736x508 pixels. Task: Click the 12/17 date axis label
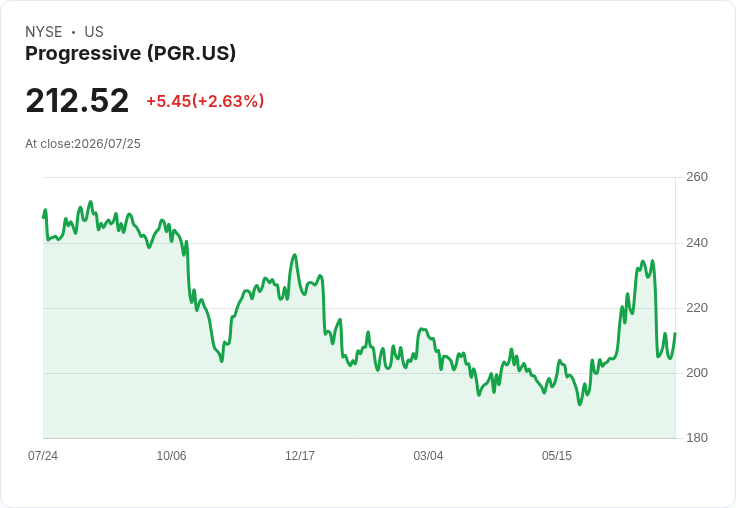tap(300, 455)
